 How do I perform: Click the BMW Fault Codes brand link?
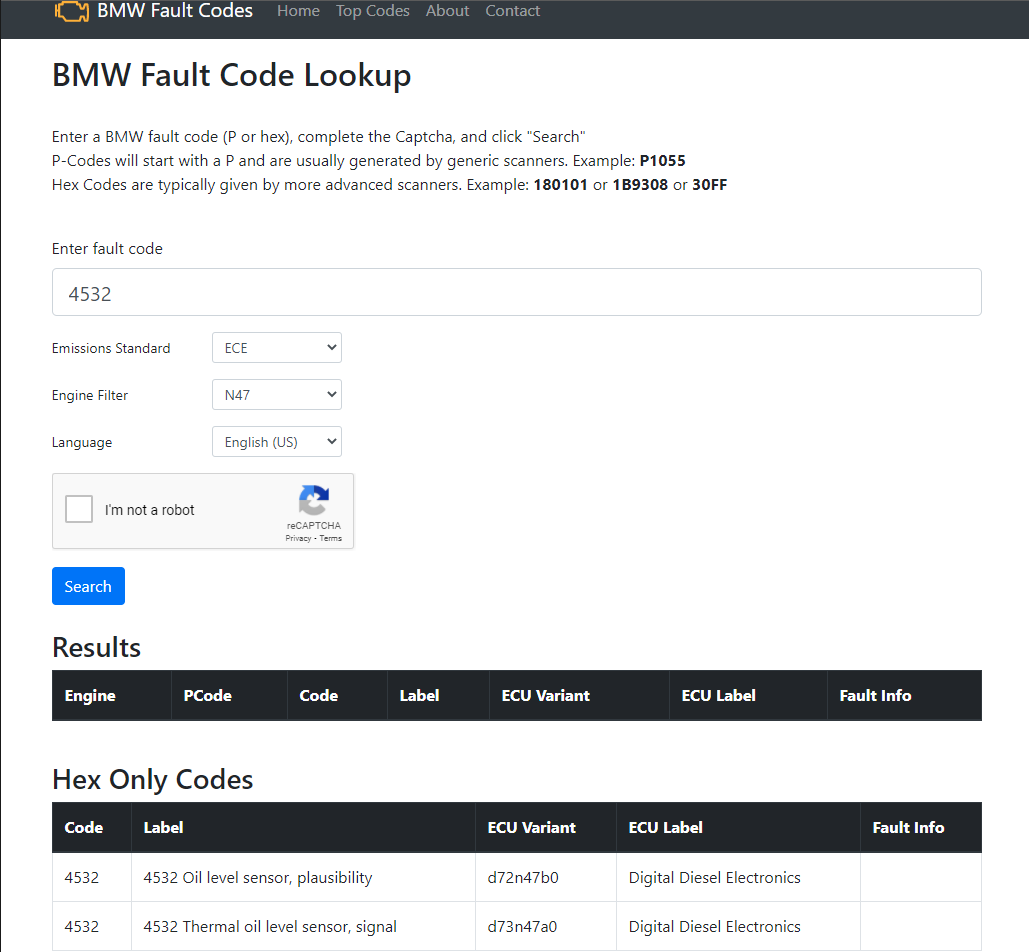point(175,11)
